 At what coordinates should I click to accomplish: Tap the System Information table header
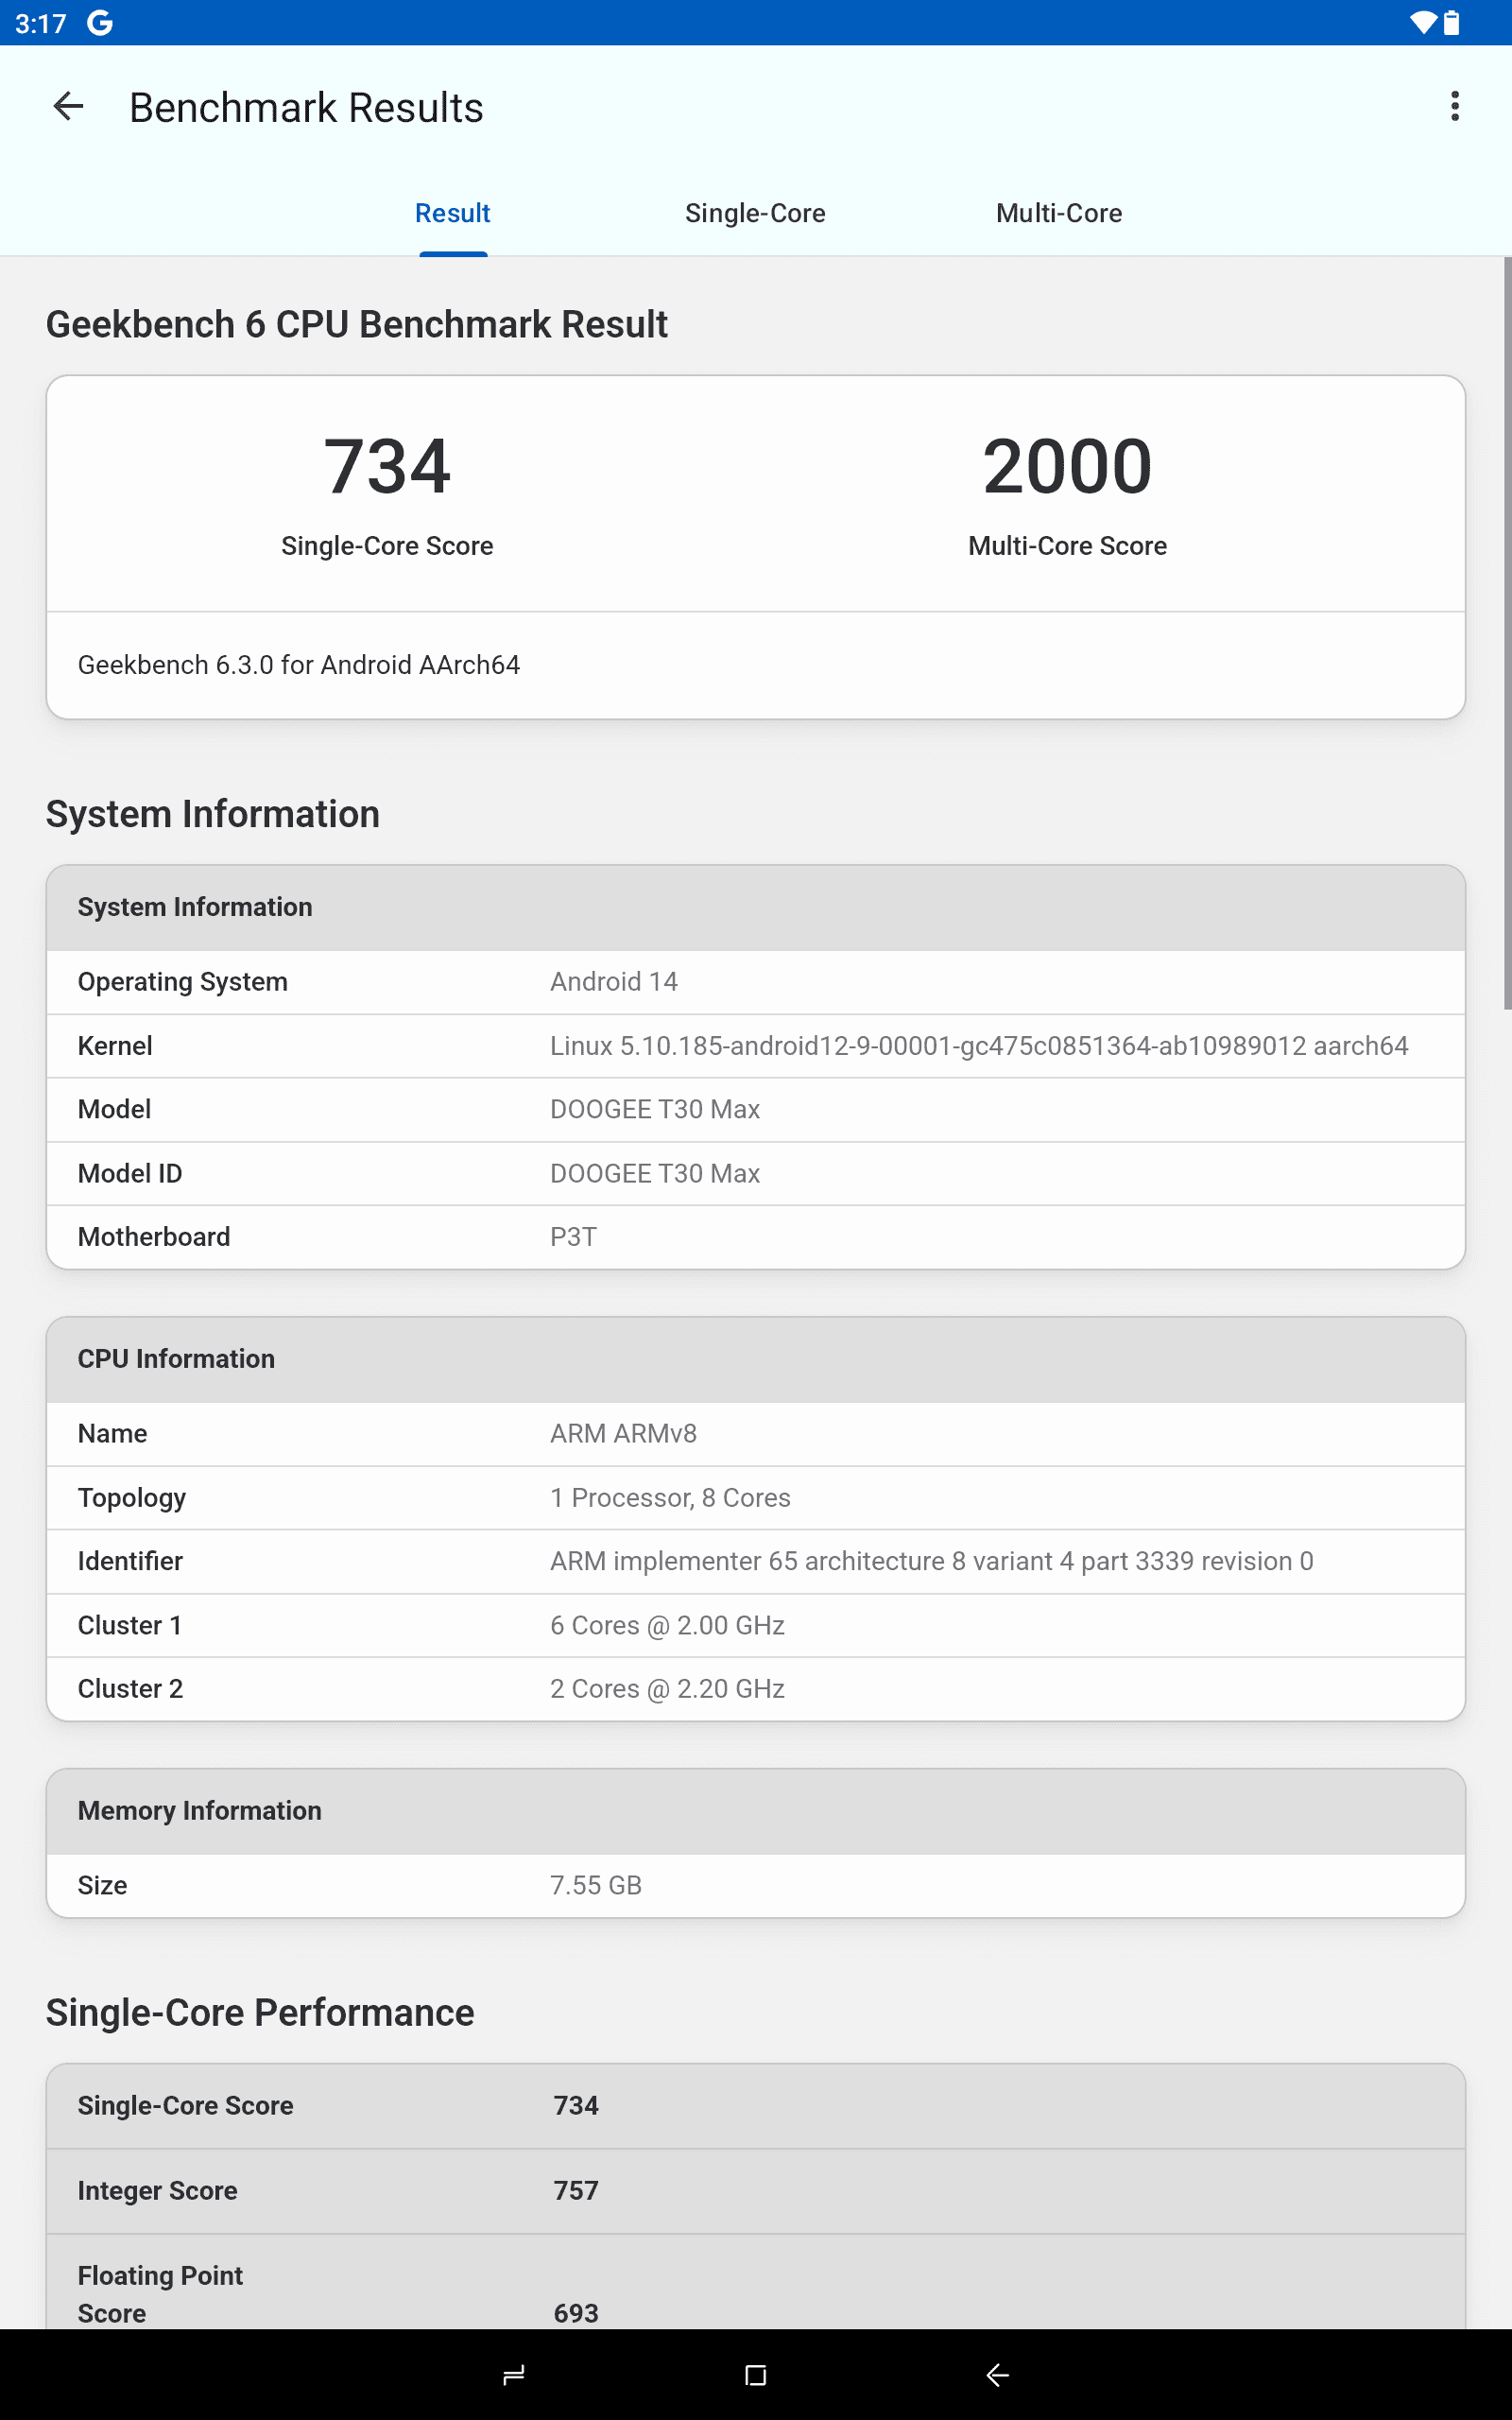point(756,907)
